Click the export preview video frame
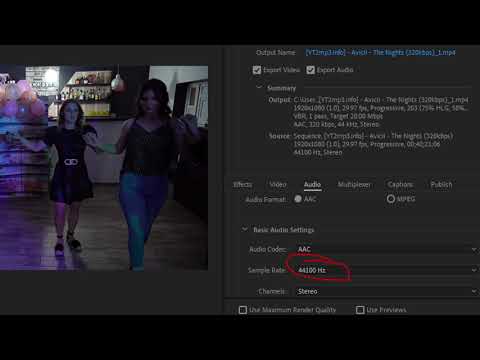The image size is (480, 360). pos(104,168)
